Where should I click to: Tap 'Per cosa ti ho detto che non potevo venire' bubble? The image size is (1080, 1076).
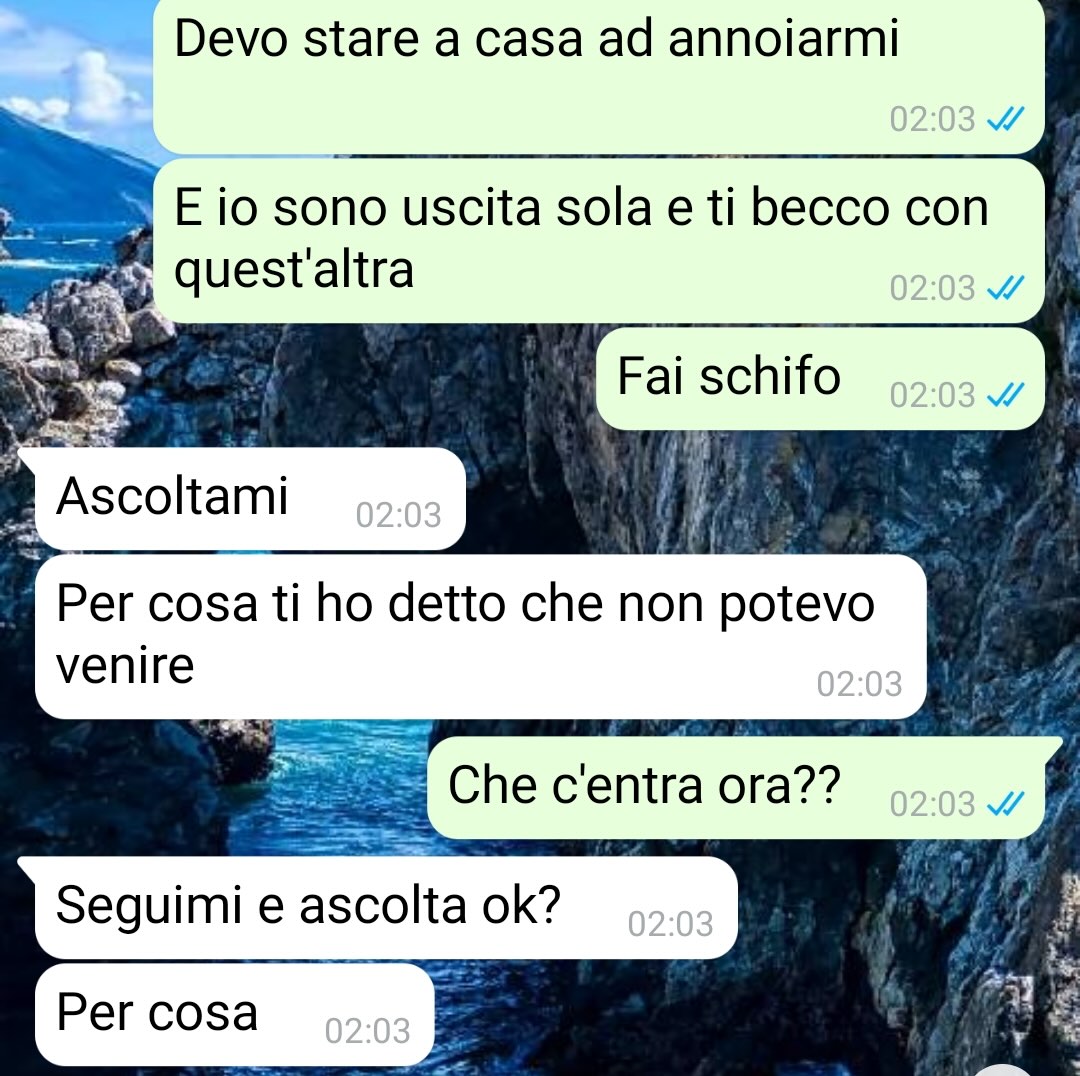tap(481, 637)
